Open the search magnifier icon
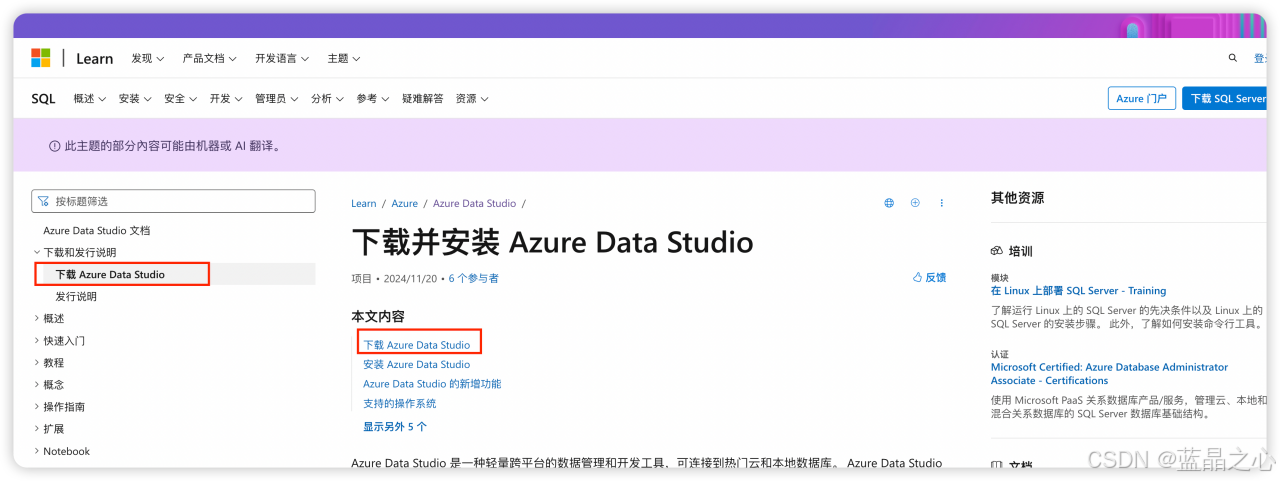 tap(1233, 58)
